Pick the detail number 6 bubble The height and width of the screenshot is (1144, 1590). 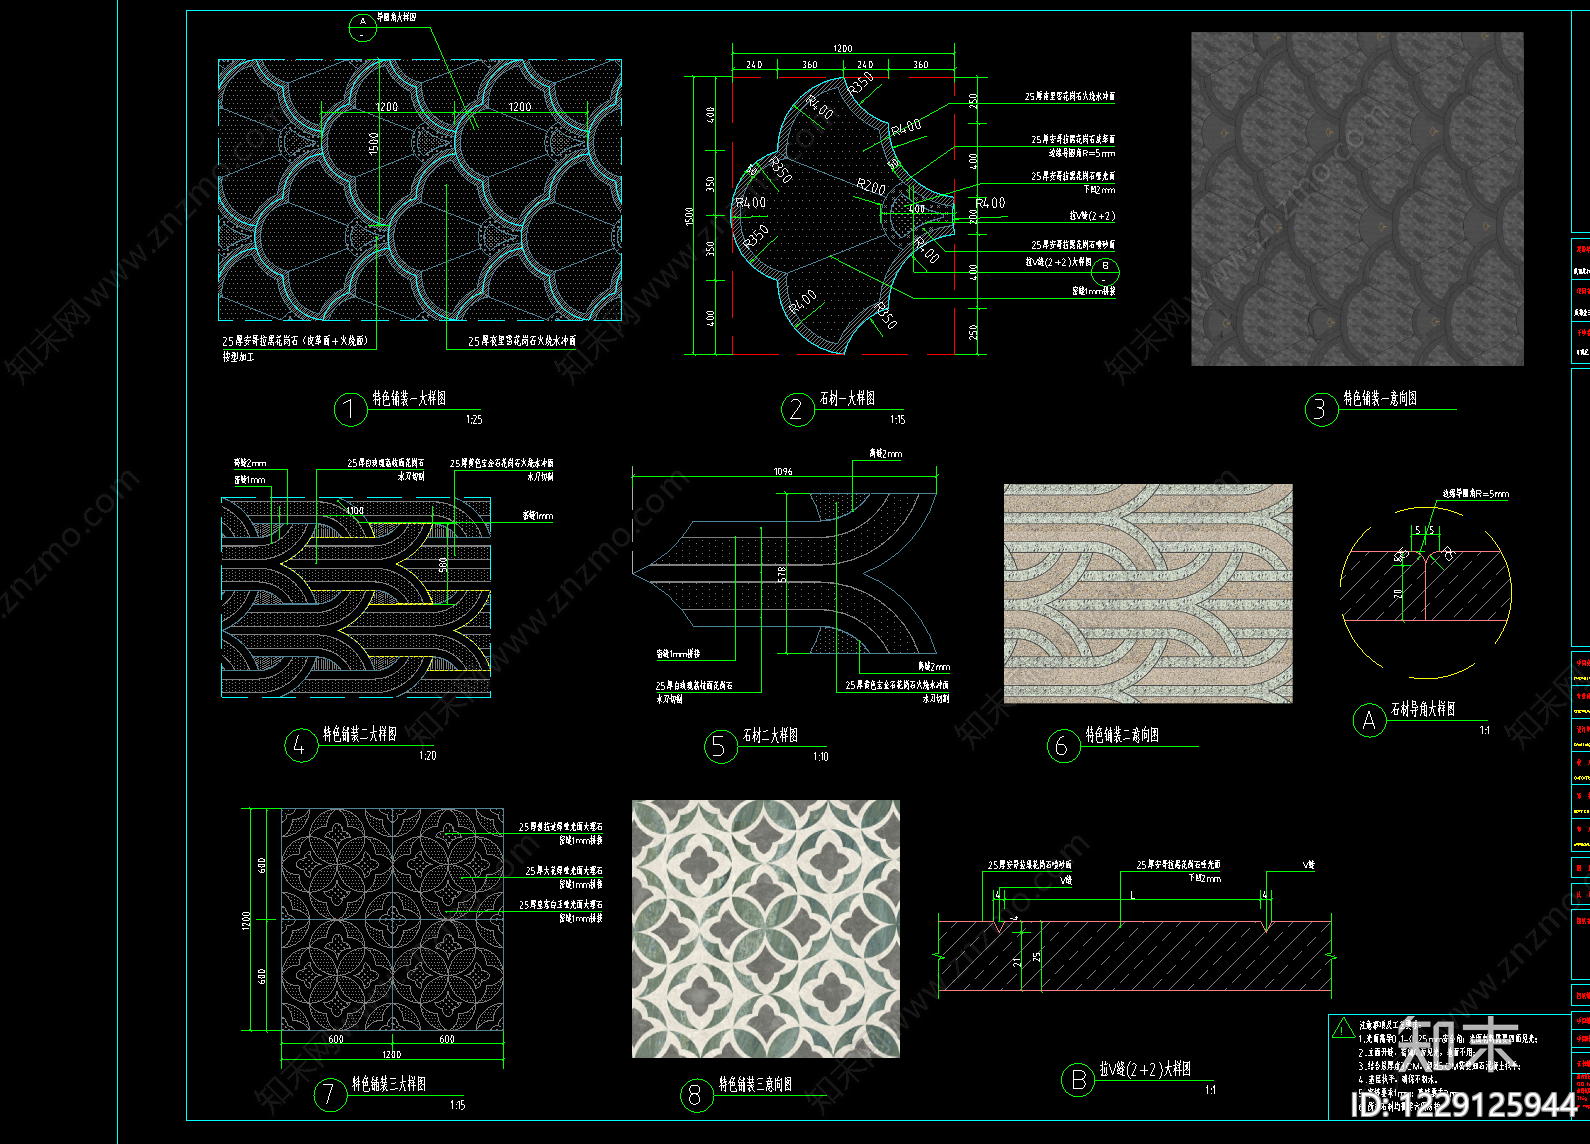click(1063, 746)
